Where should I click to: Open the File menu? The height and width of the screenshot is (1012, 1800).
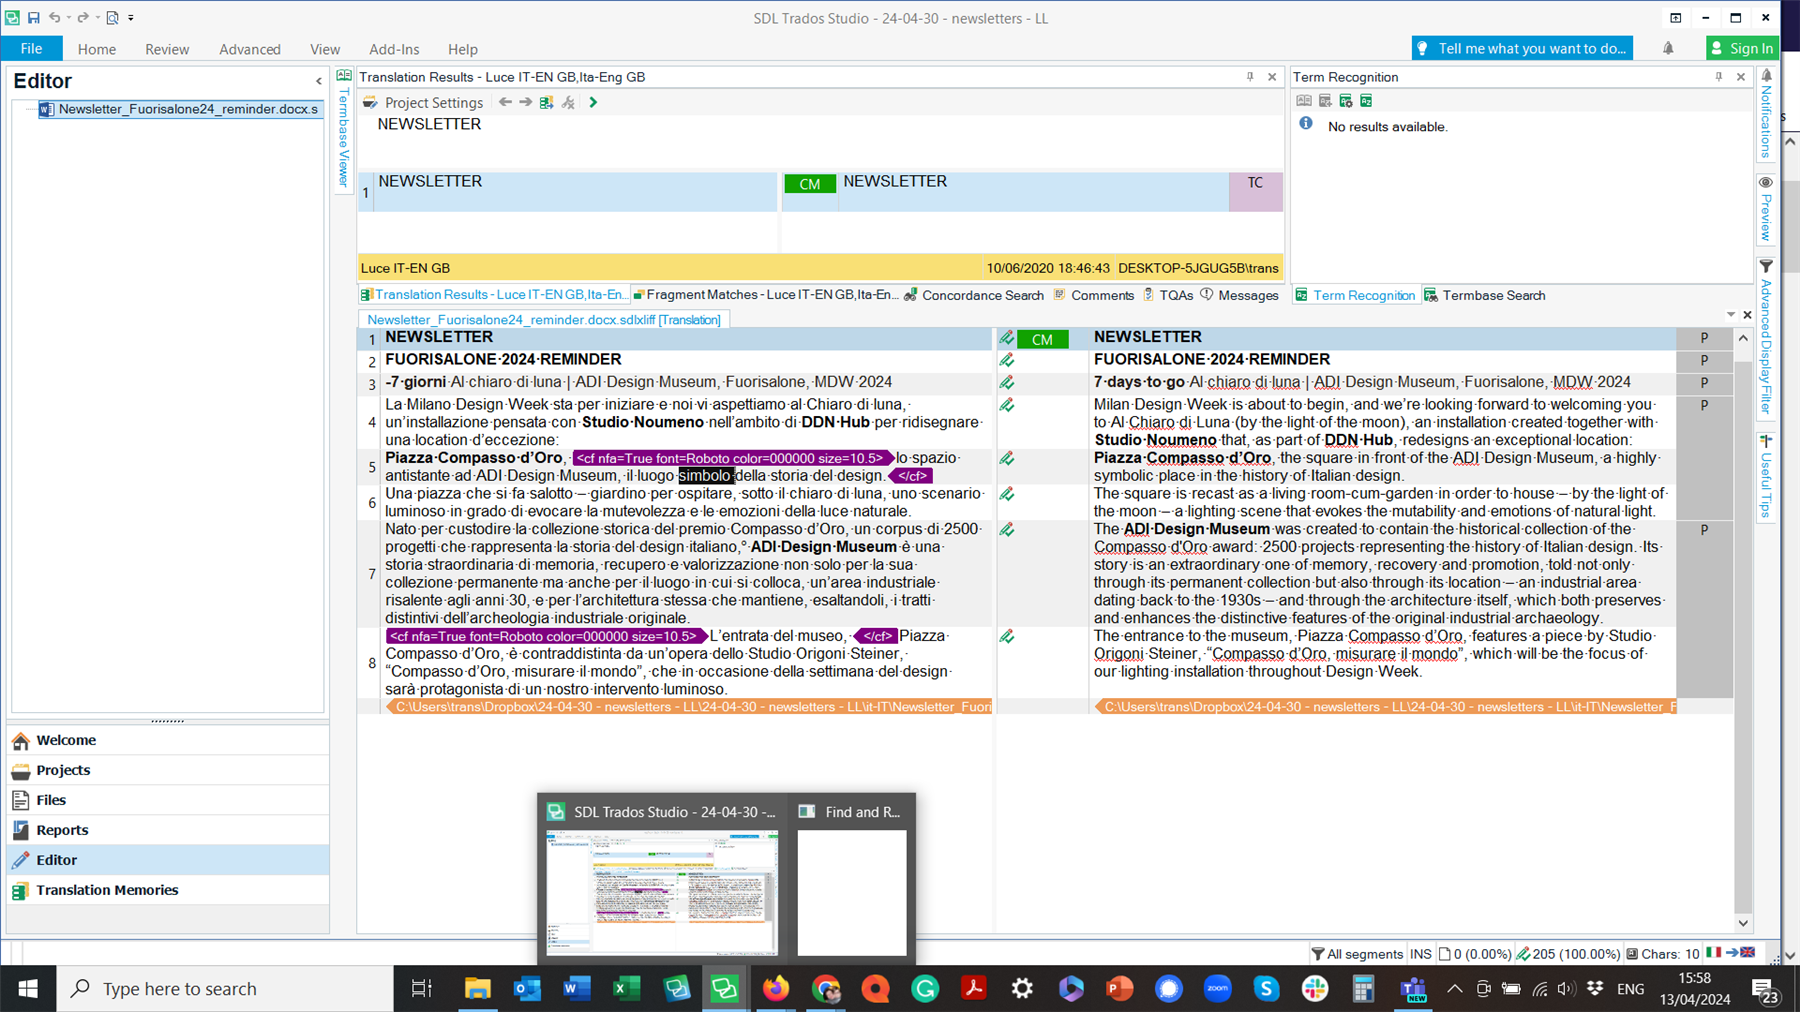(31, 48)
